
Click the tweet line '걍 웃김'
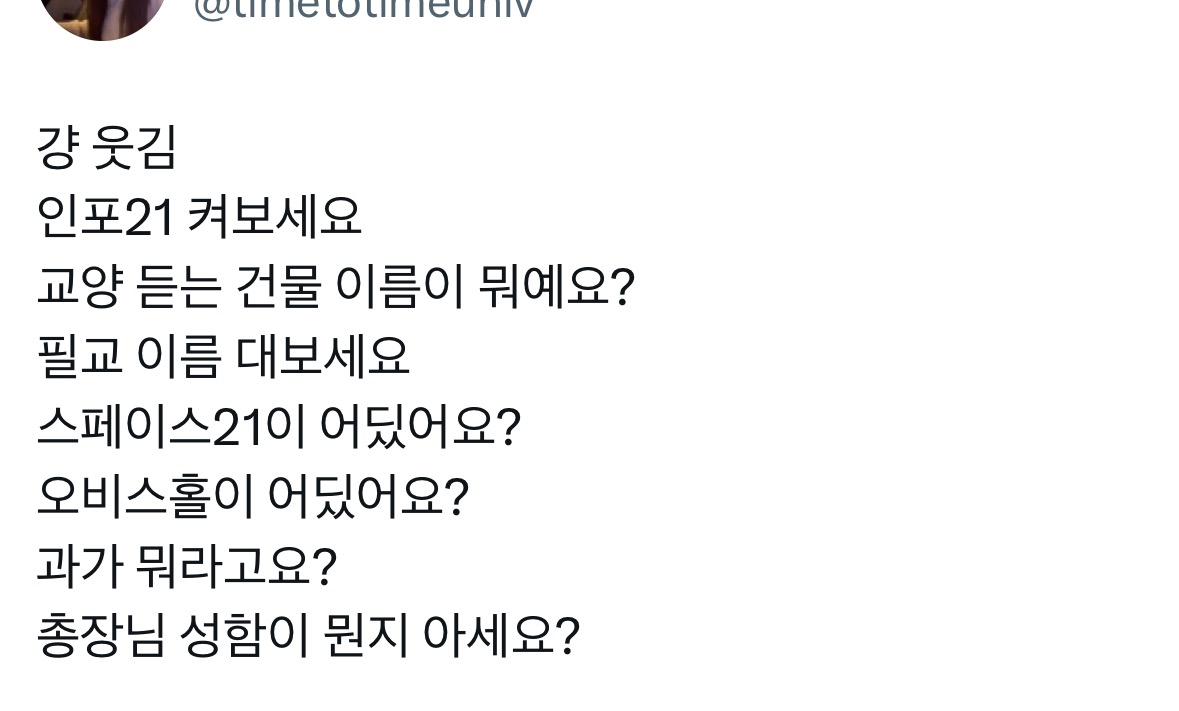(106, 147)
